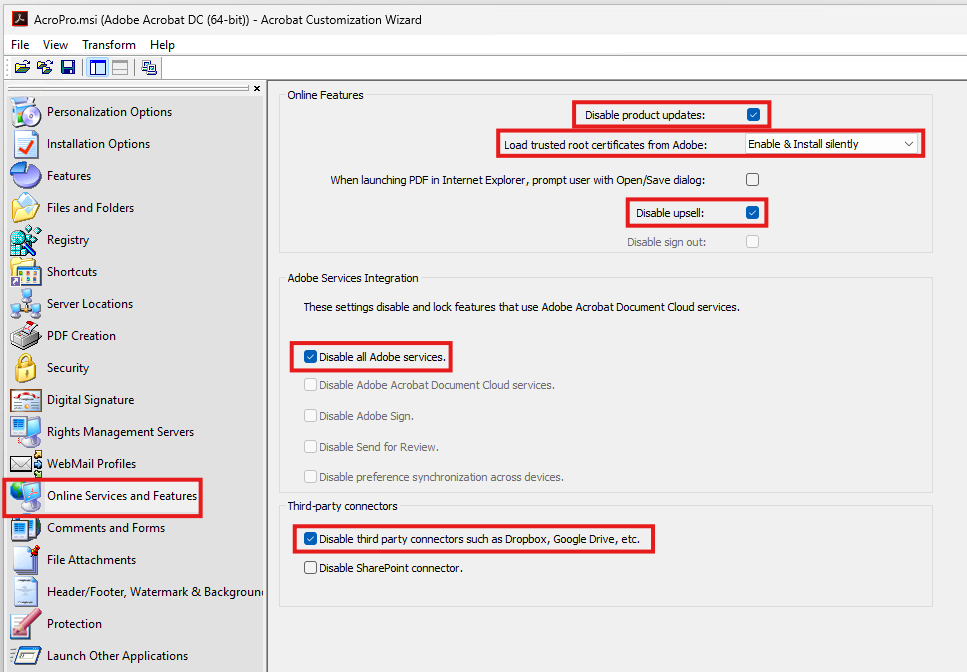Open the Registry icon in sidebar
The image size is (967, 672).
coord(25,240)
